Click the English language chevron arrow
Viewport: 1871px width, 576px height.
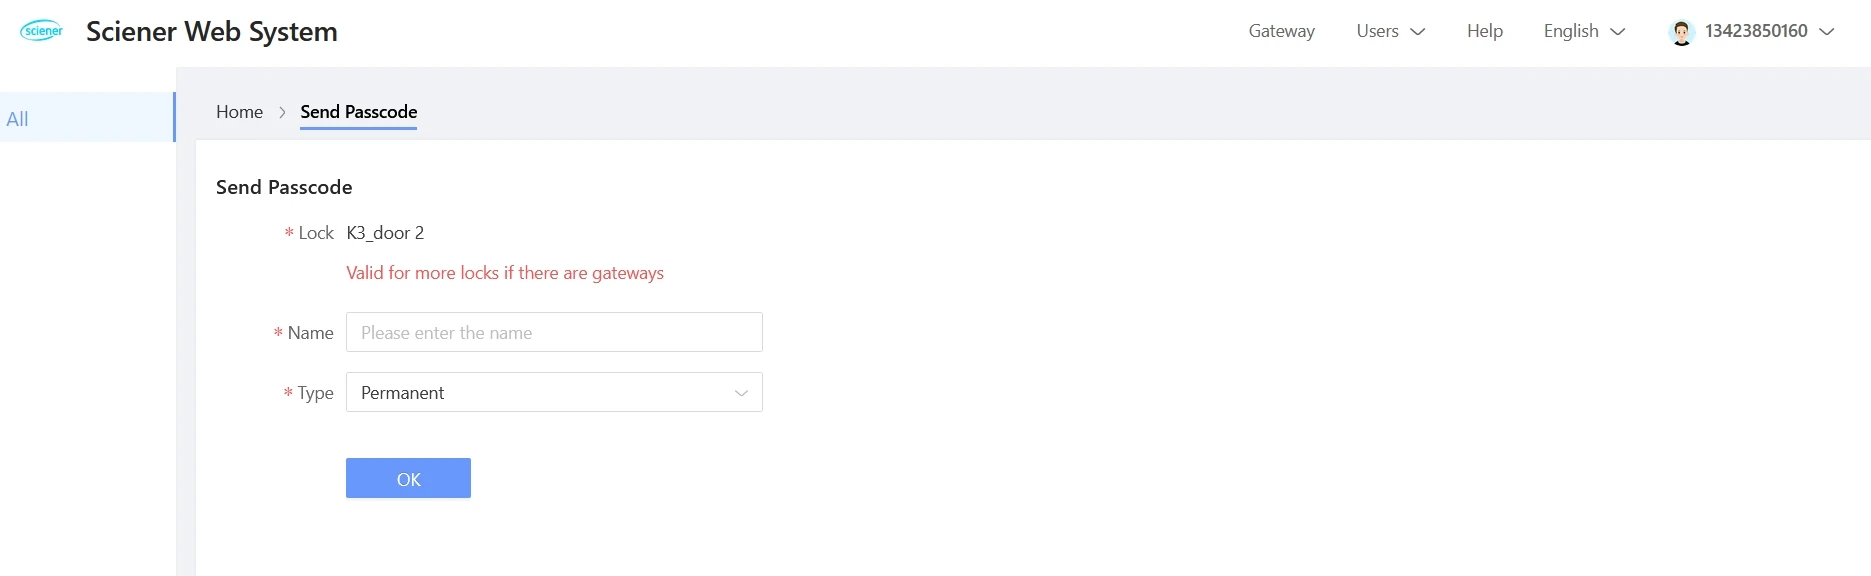tap(1617, 32)
